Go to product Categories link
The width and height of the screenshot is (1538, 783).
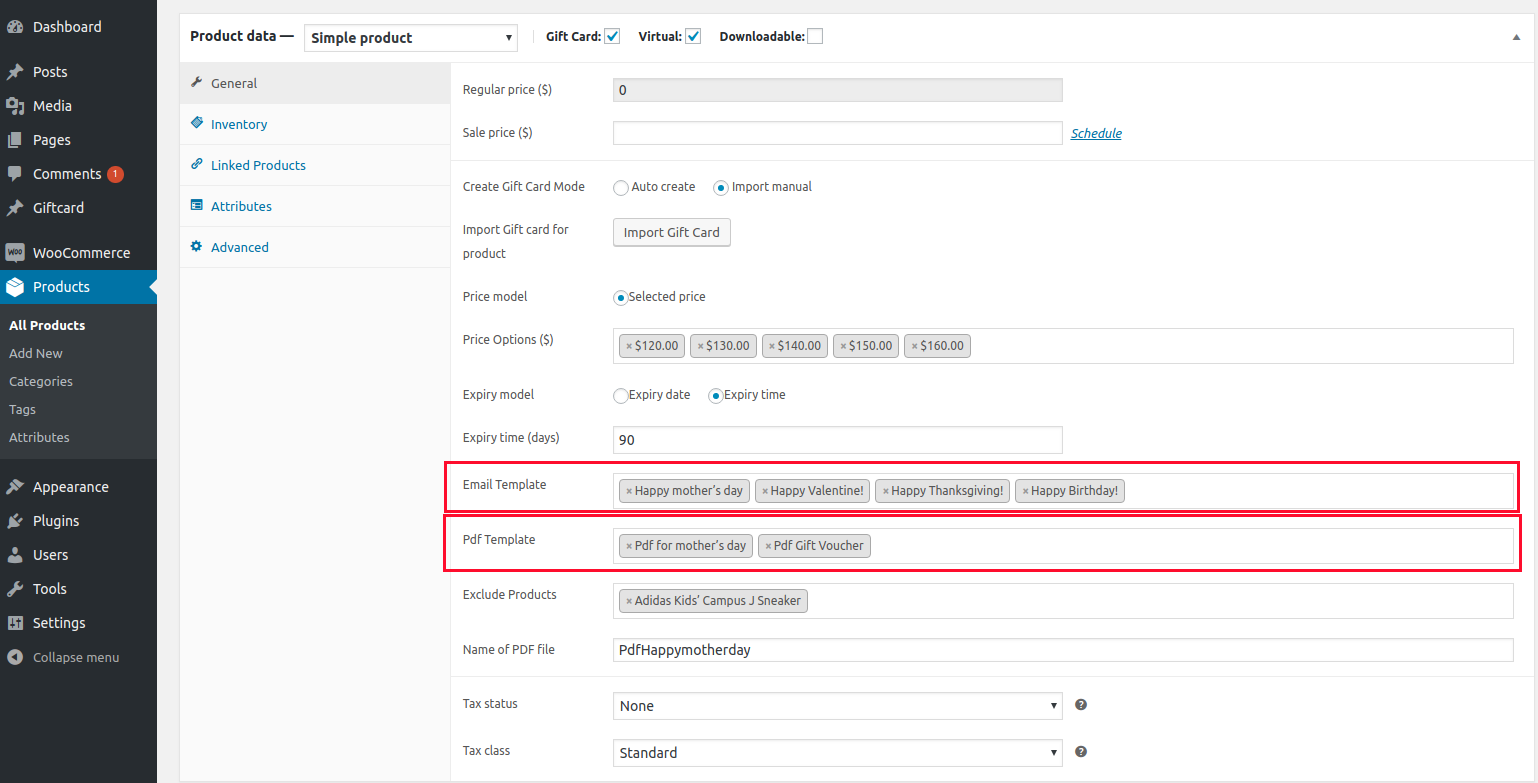click(41, 381)
